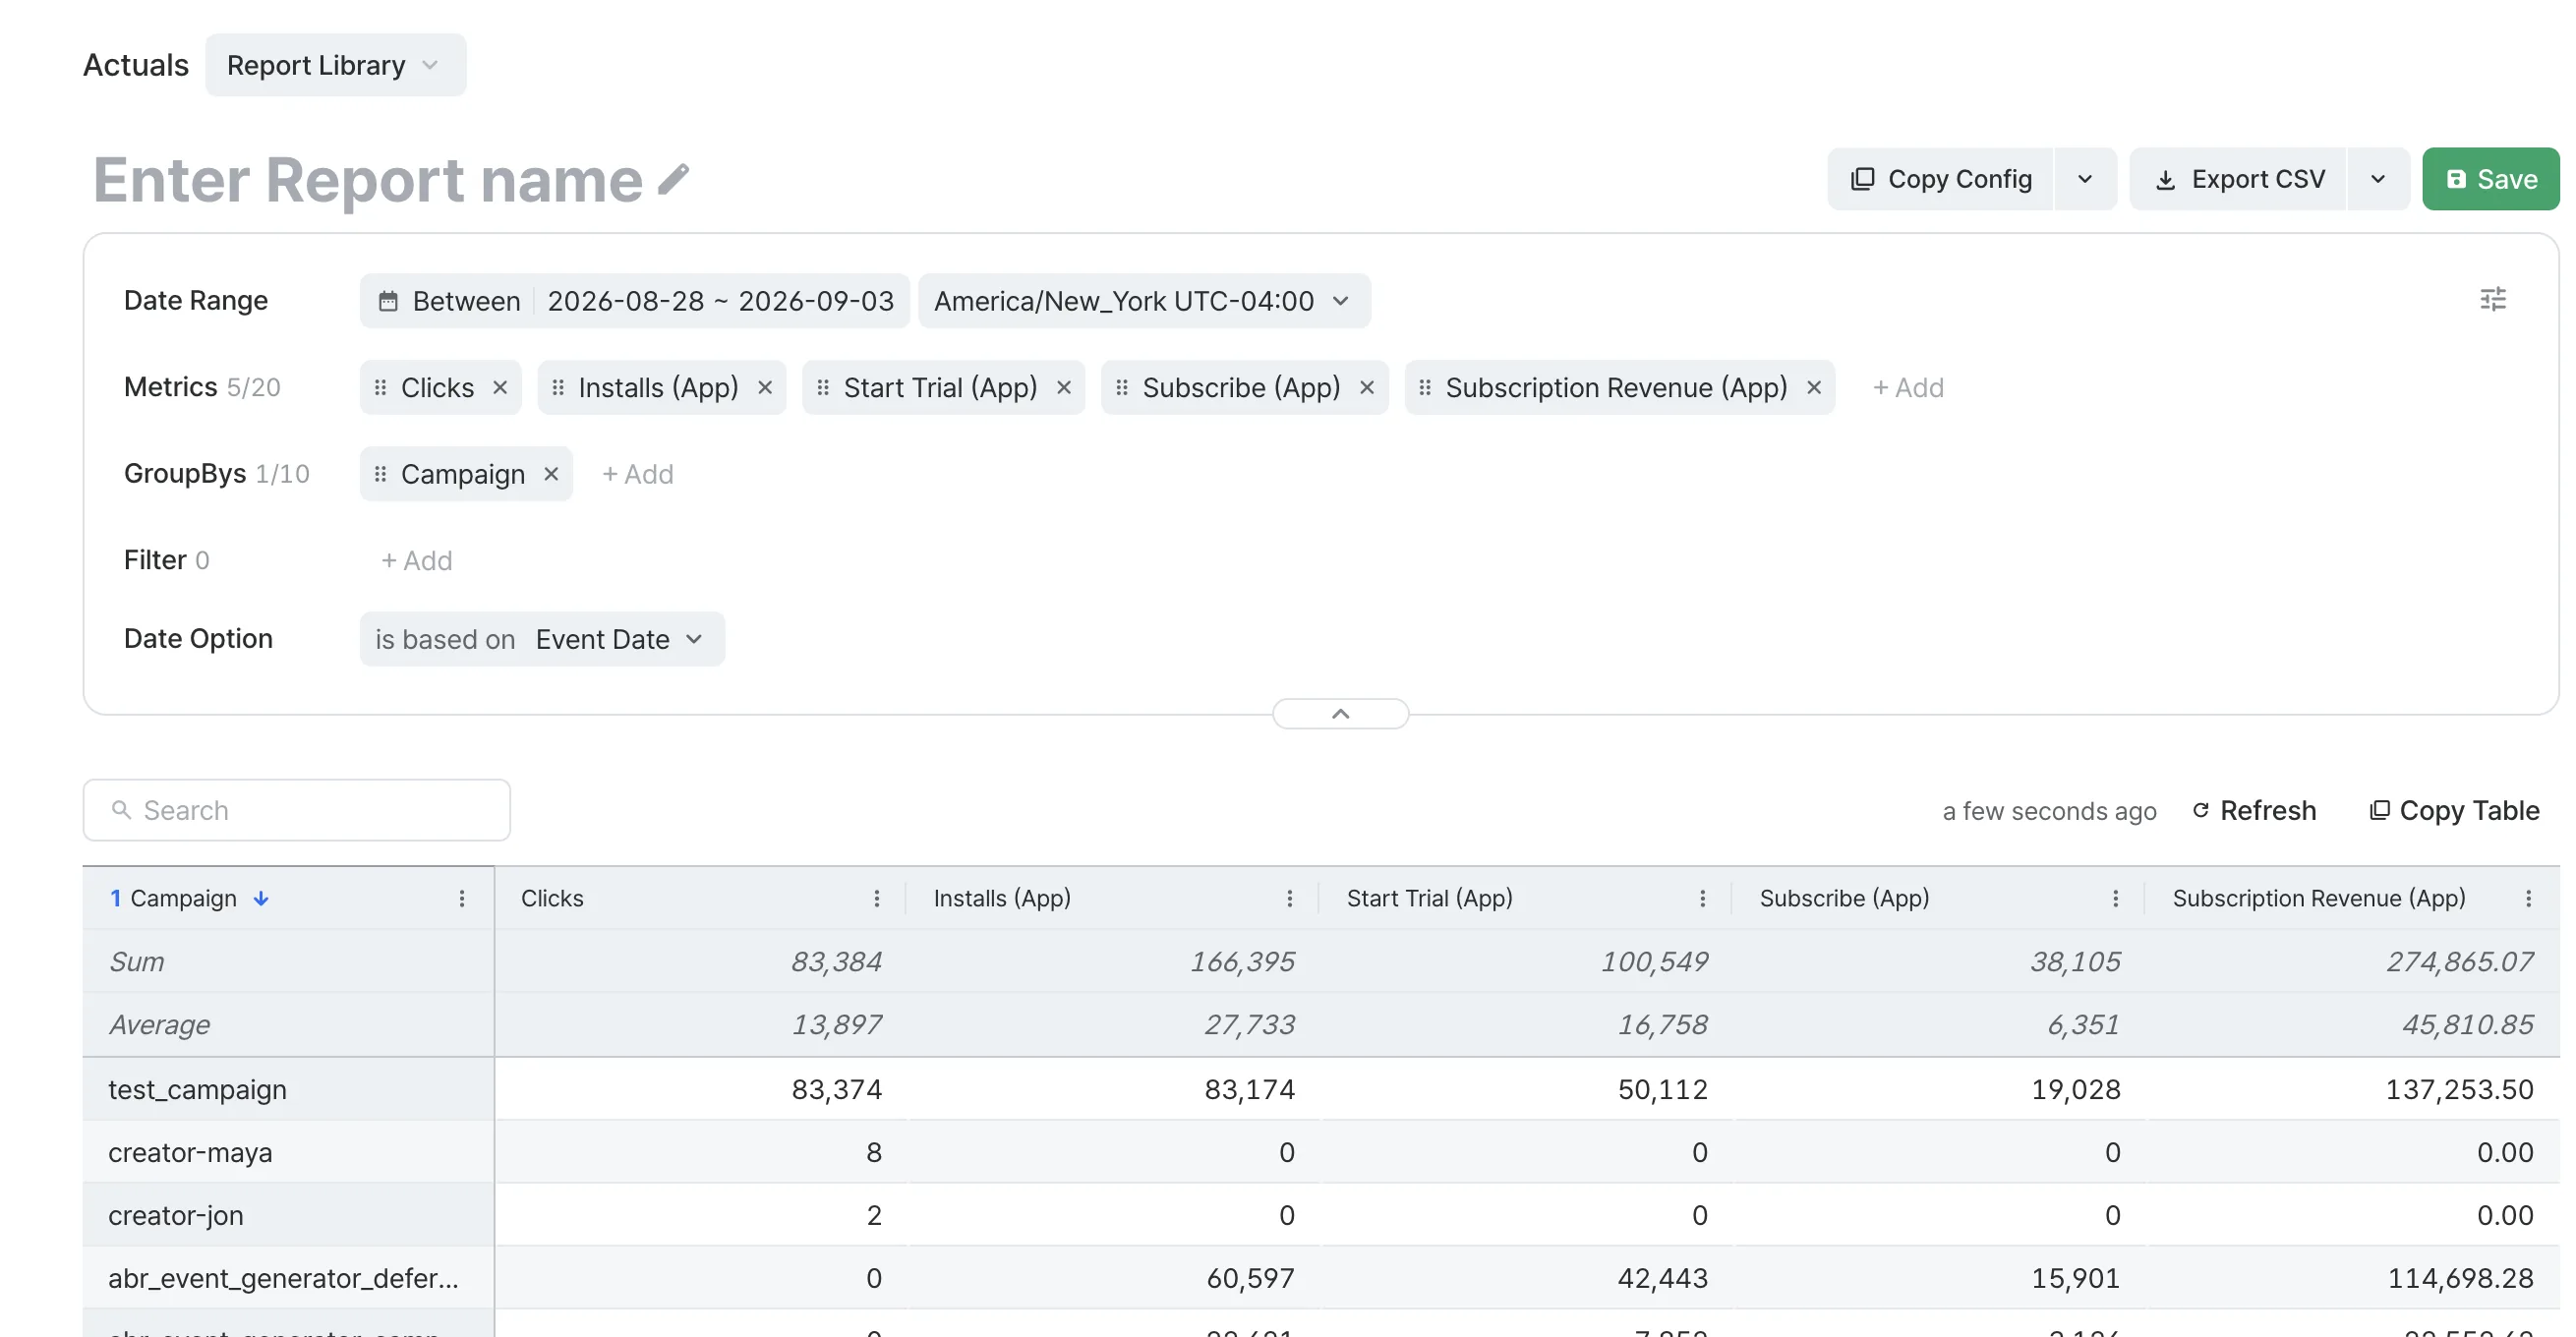Open the Clicks column options menu
The width and height of the screenshot is (2576, 1337).
pos(876,898)
